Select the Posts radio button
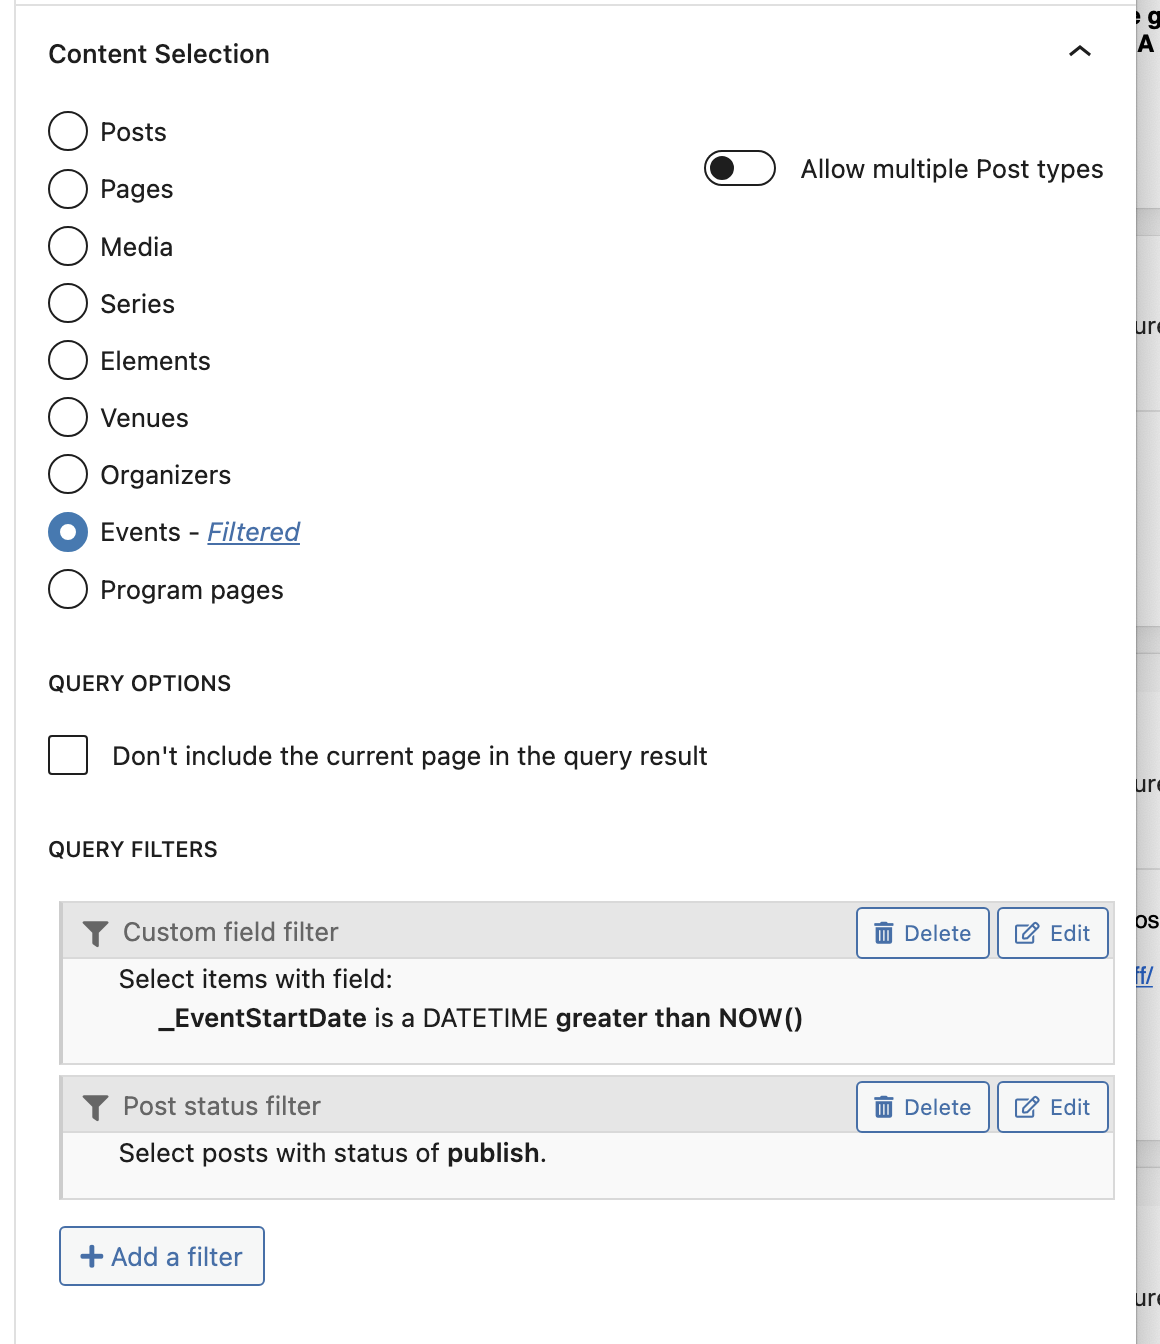 click(x=68, y=131)
